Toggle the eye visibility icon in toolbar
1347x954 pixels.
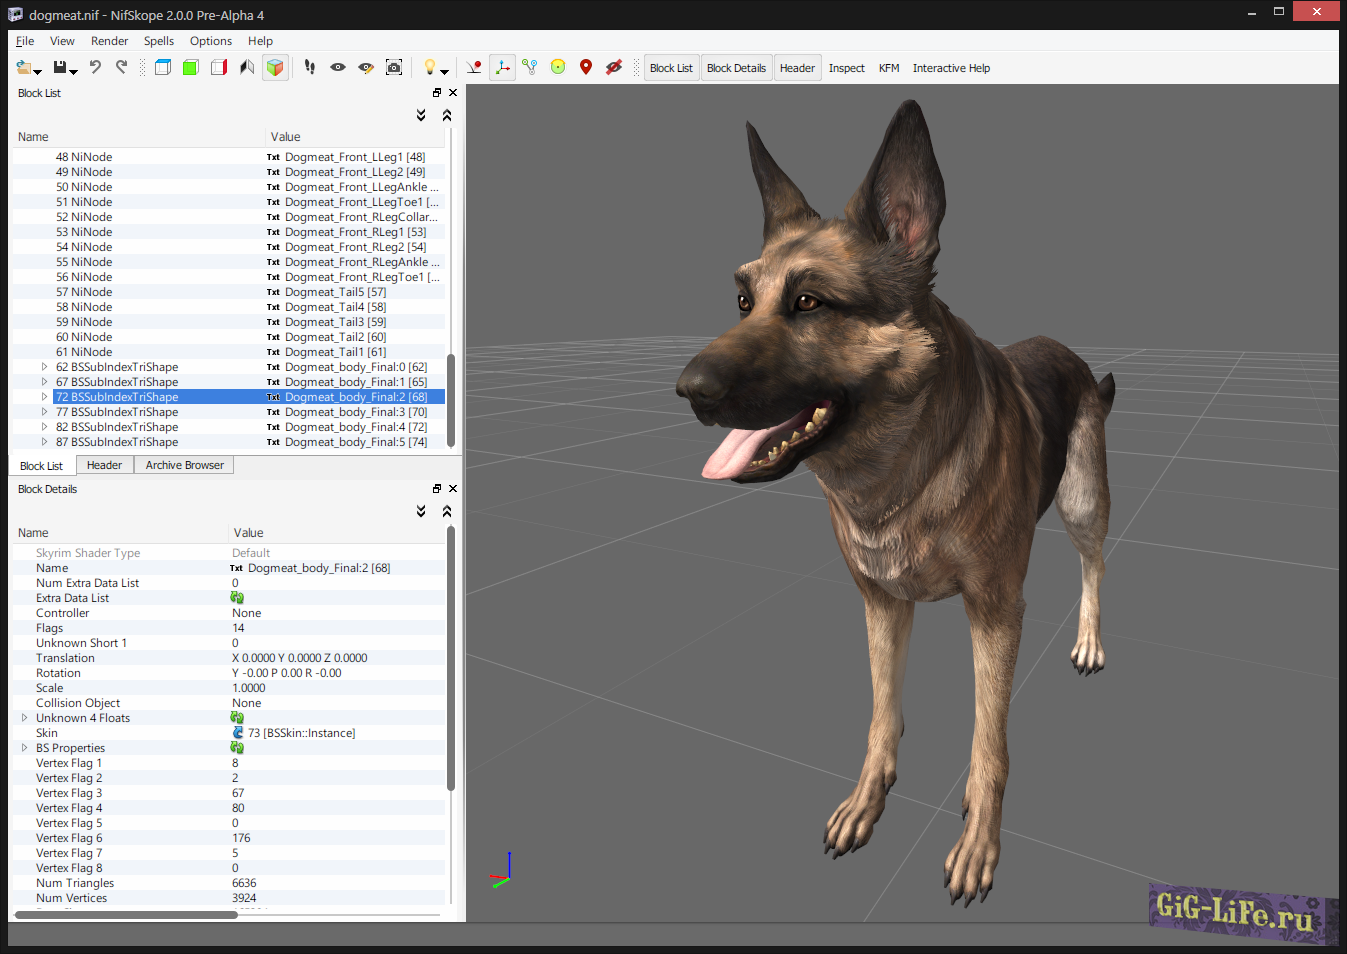[337, 66]
